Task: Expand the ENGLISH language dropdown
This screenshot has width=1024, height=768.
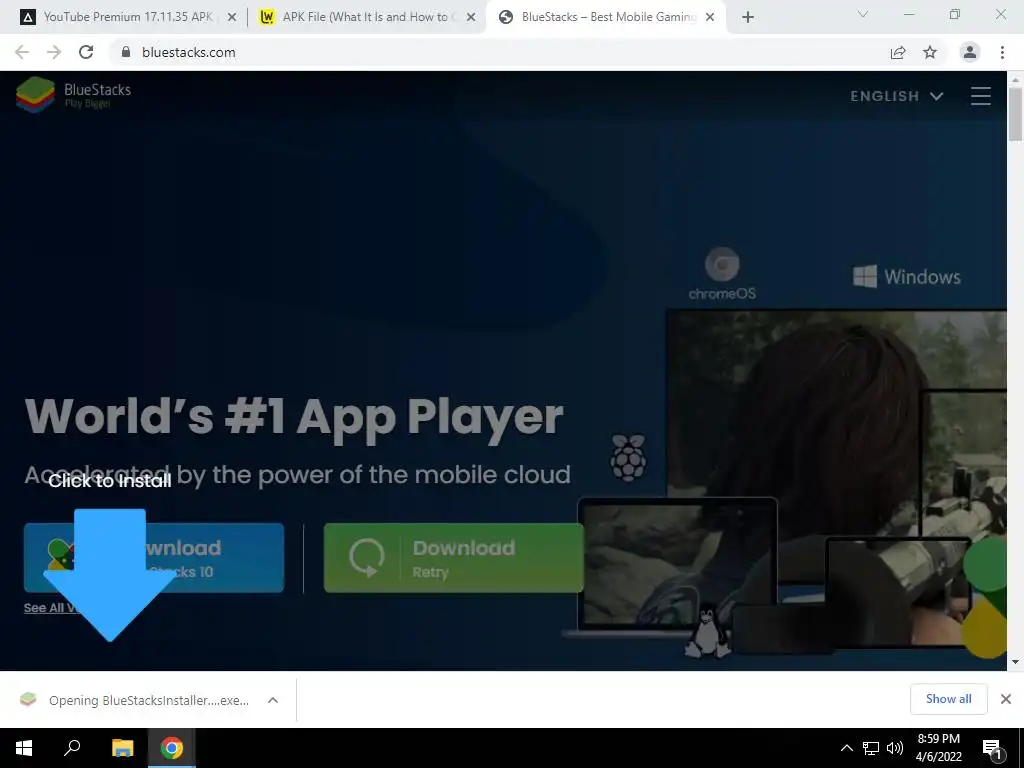Action: [x=897, y=96]
